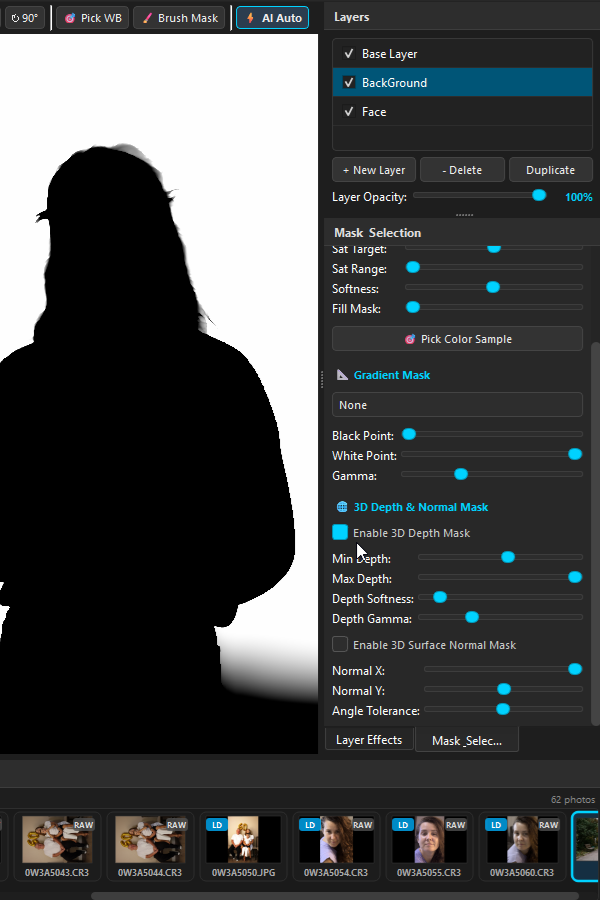Click the Depth Gamma slider handle
Image resolution: width=600 pixels, height=900 pixels.
[x=472, y=617]
